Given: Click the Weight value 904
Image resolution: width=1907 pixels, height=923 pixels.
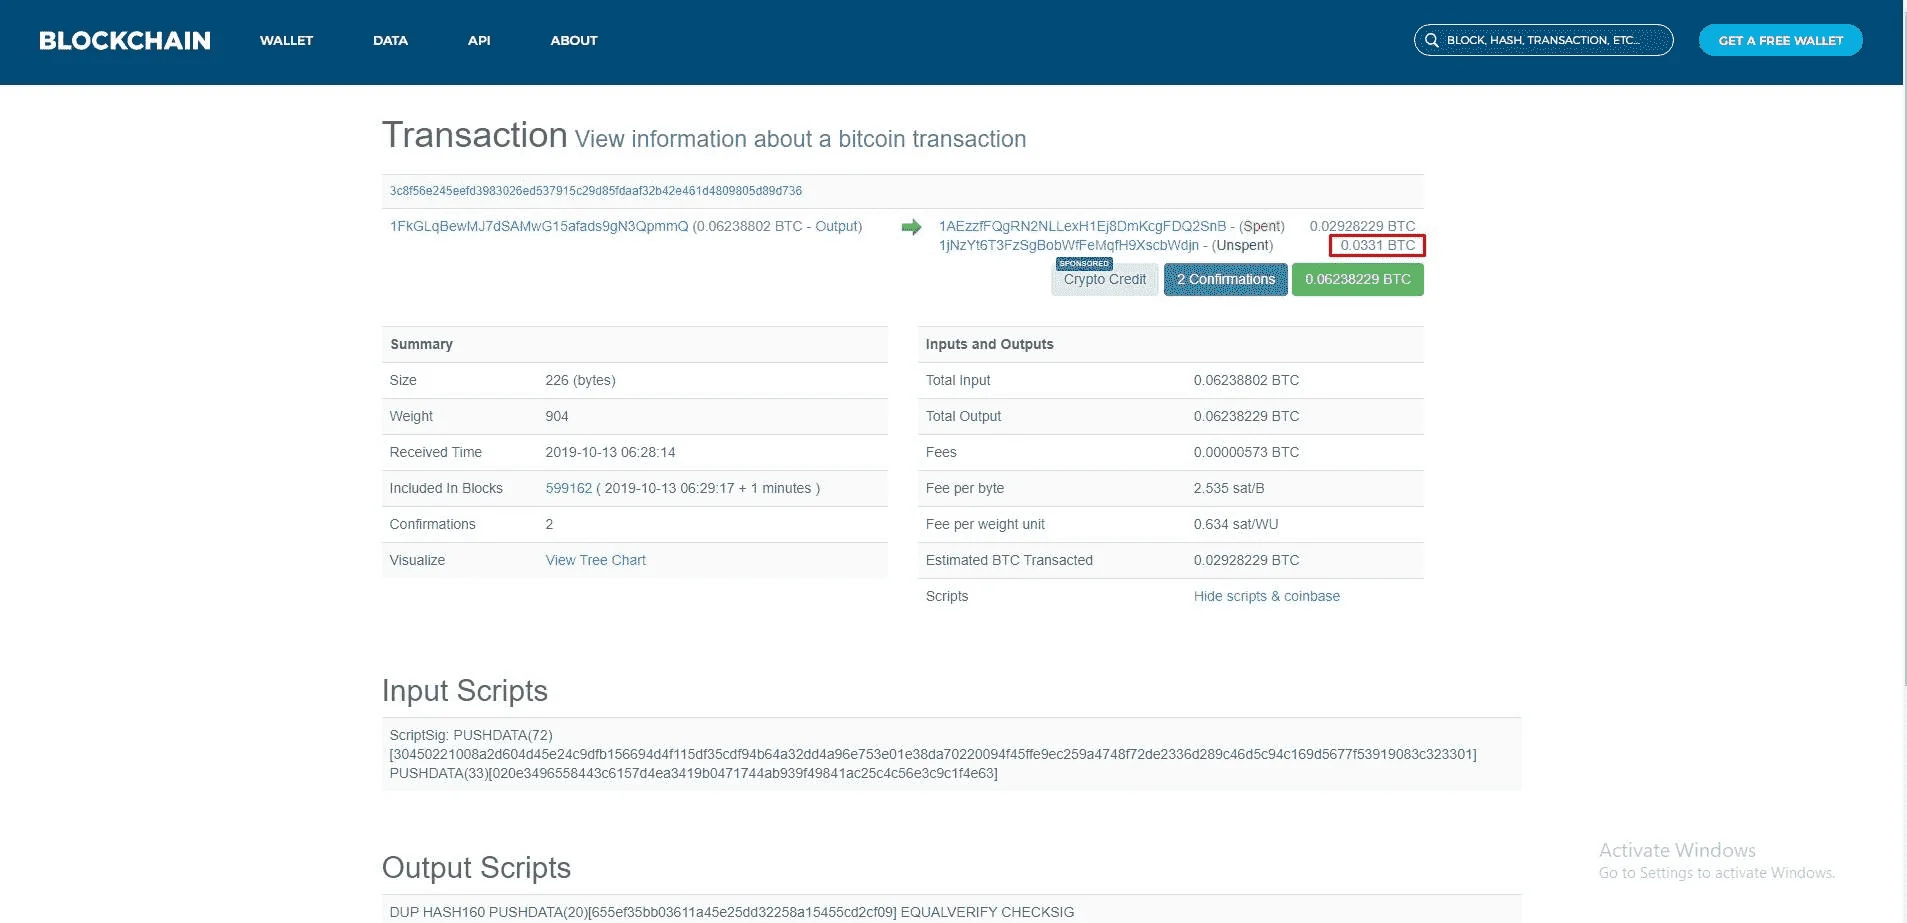Looking at the screenshot, I should [x=557, y=416].
